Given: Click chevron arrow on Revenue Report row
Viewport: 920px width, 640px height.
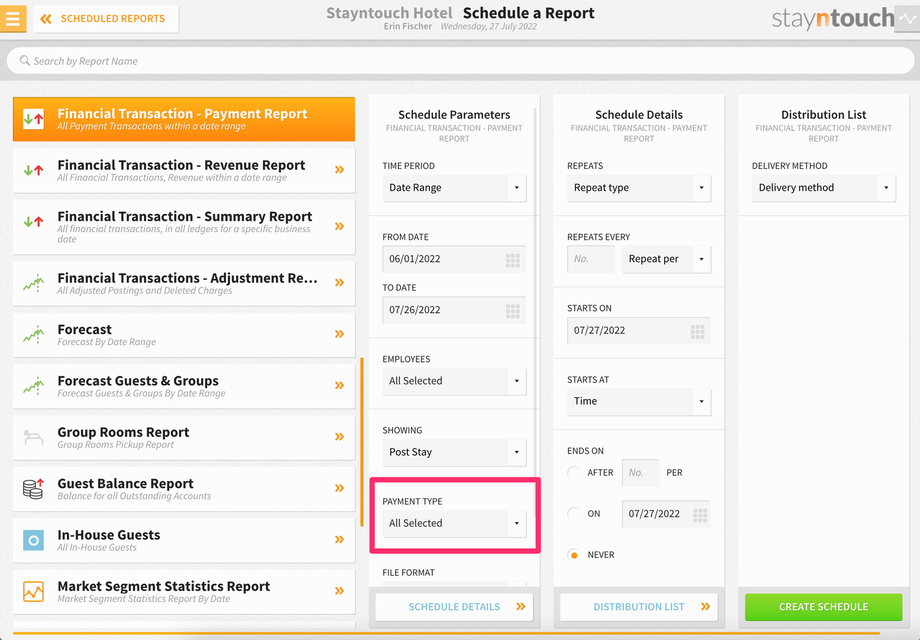Looking at the screenshot, I should pos(339,170).
